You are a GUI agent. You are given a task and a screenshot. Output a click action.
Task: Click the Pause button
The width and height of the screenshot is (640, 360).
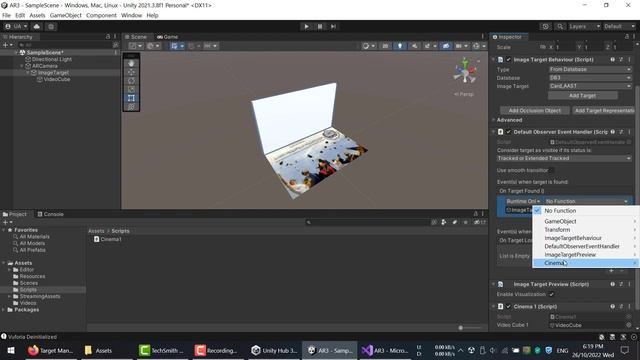pyautogui.click(x=320, y=27)
